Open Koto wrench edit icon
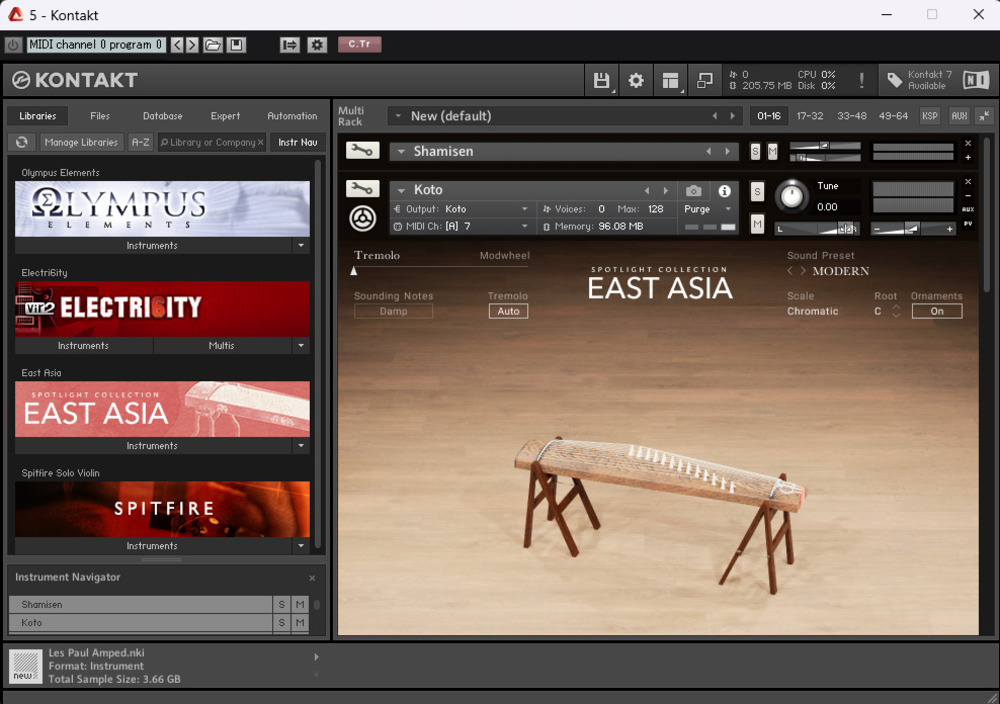The image size is (1000, 704). click(x=362, y=189)
